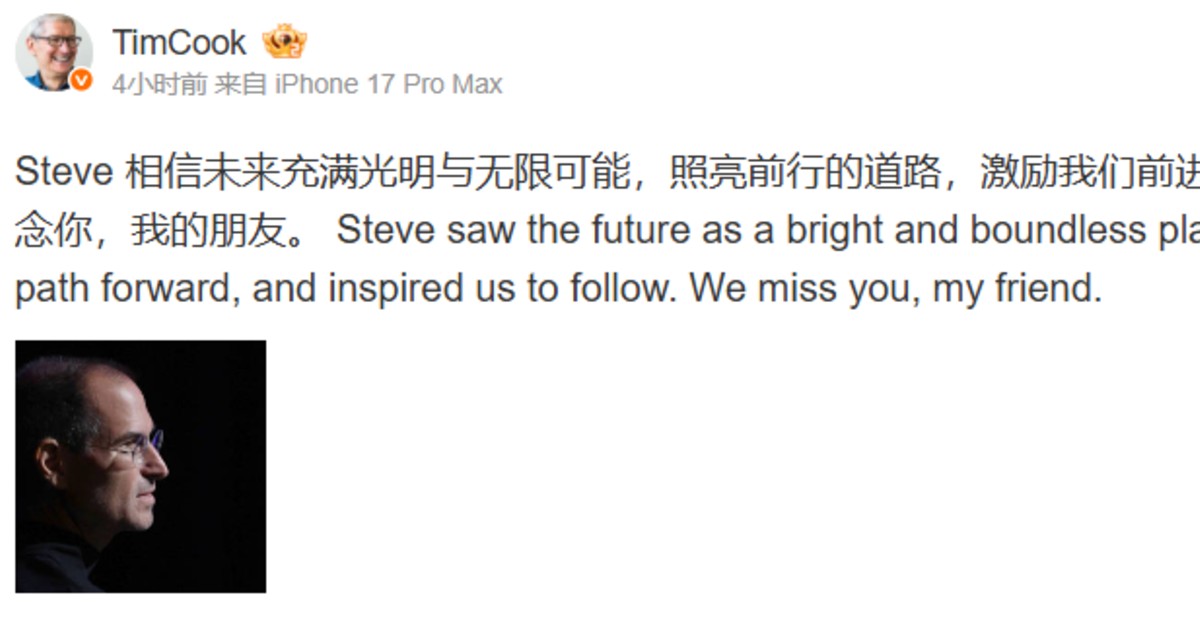Click the VIP crown badge beside TimCook
This screenshot has width=1200, height=630.
[284, 43]
